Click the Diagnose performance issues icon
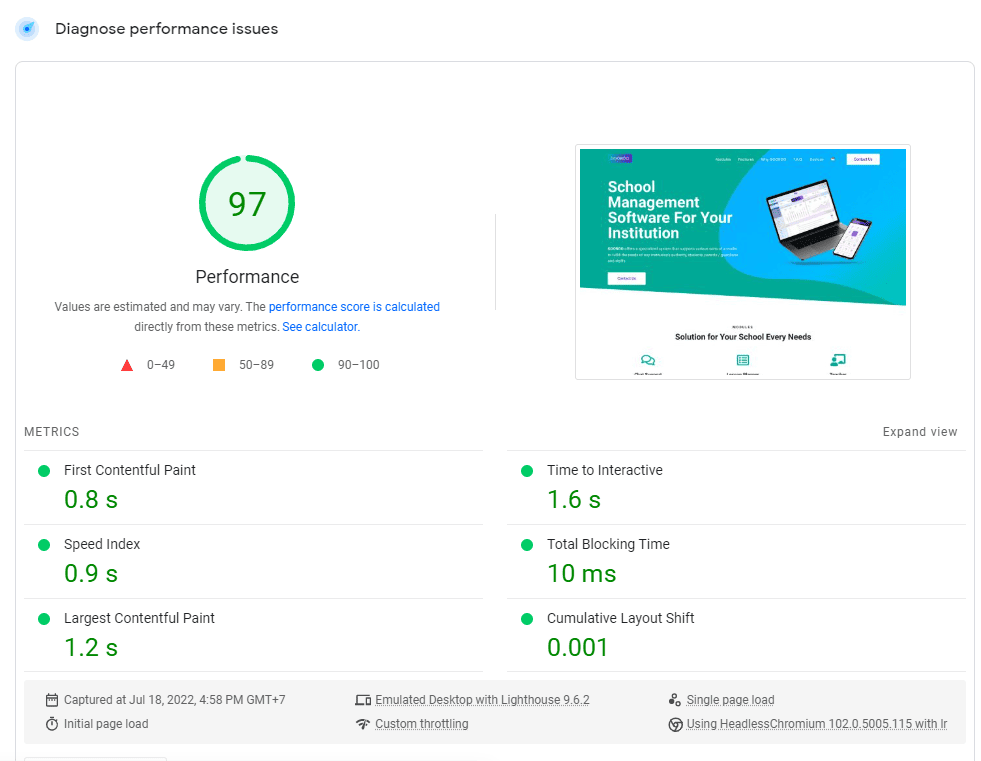 point(27,29)
